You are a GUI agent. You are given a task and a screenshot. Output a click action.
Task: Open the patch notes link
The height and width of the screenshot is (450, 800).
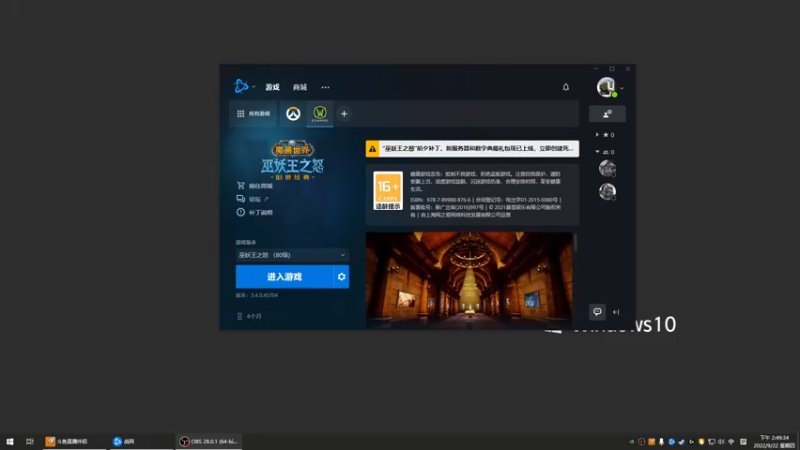255,212
